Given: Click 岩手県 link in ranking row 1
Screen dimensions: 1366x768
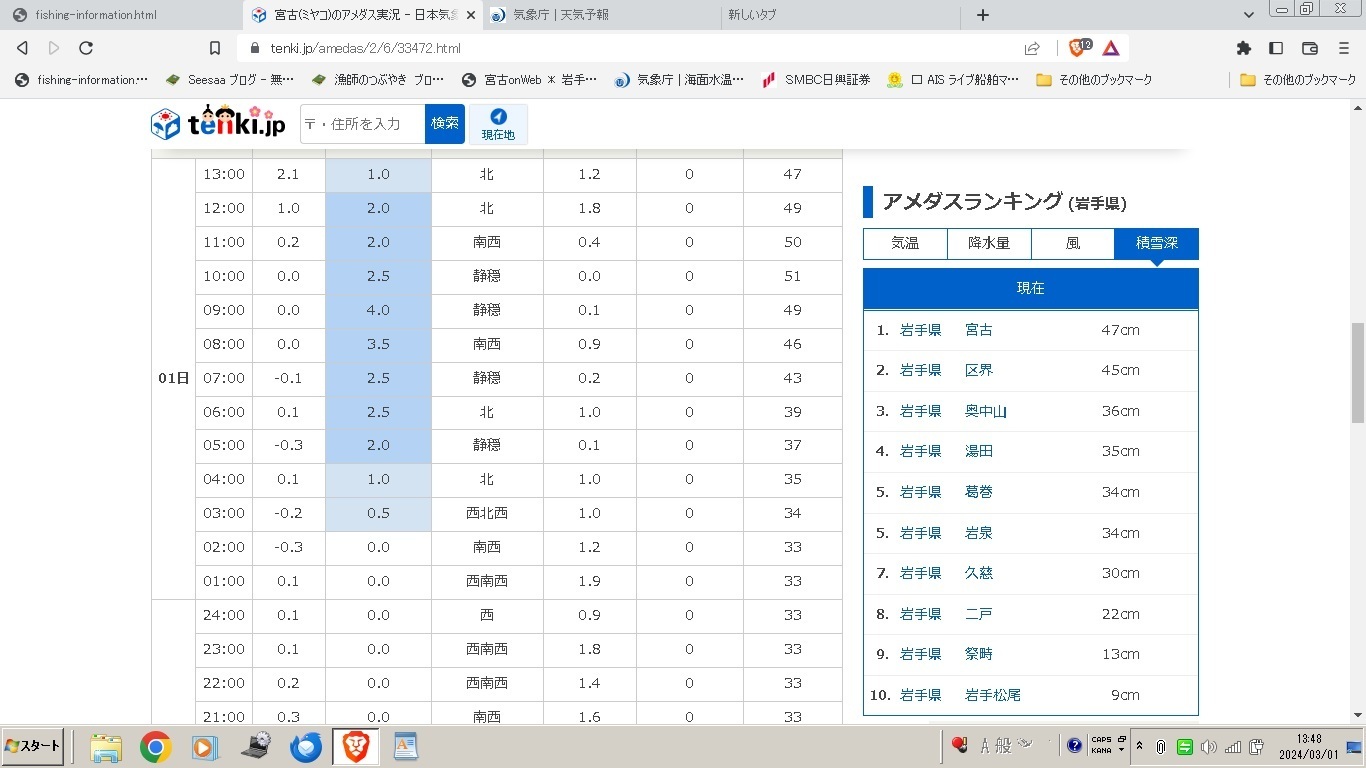Looking at the screenshot, I should (921, 330).
